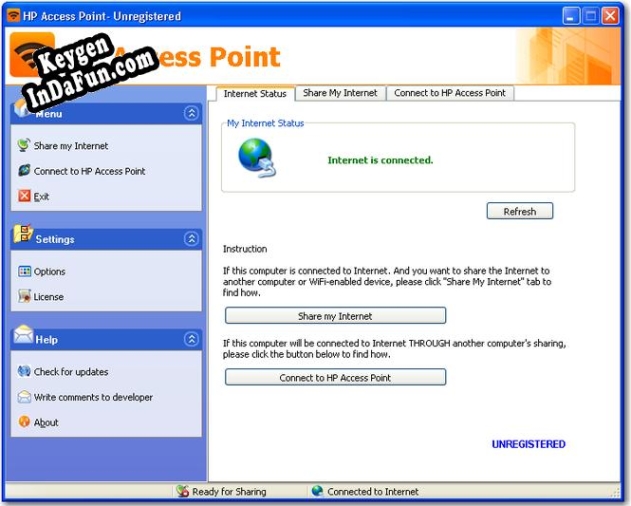Select Connect to HP Access Point sidebar text
631x506 pixels.
[89, 171]
